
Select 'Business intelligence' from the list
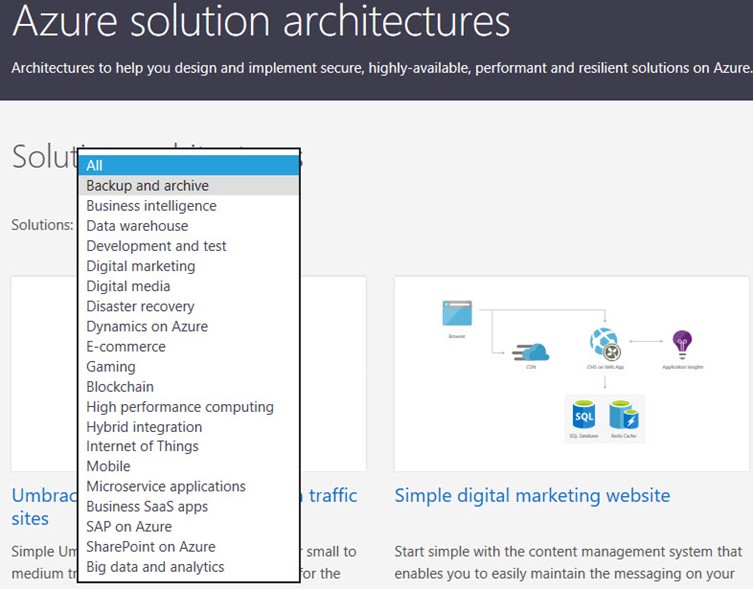tap(189, 206)
